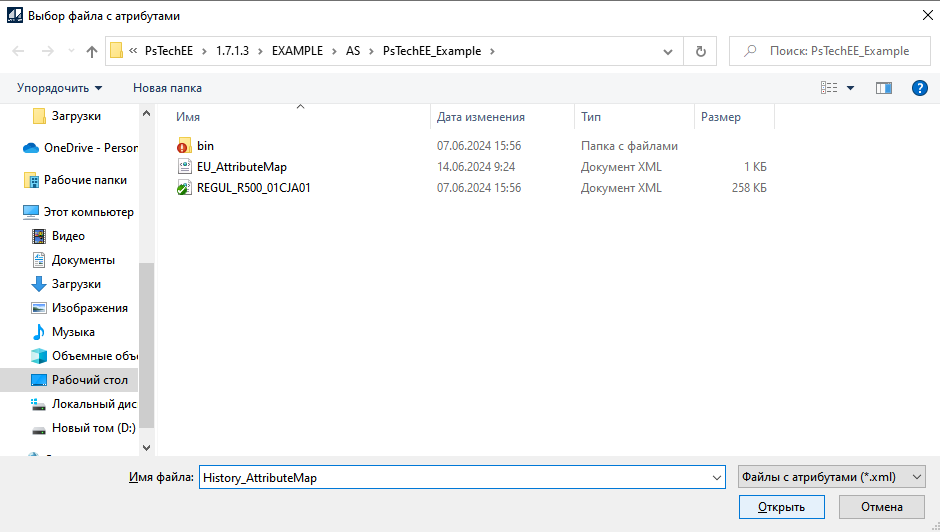
Task: Open the view options dropdown arrow
Action: point(851,88)
